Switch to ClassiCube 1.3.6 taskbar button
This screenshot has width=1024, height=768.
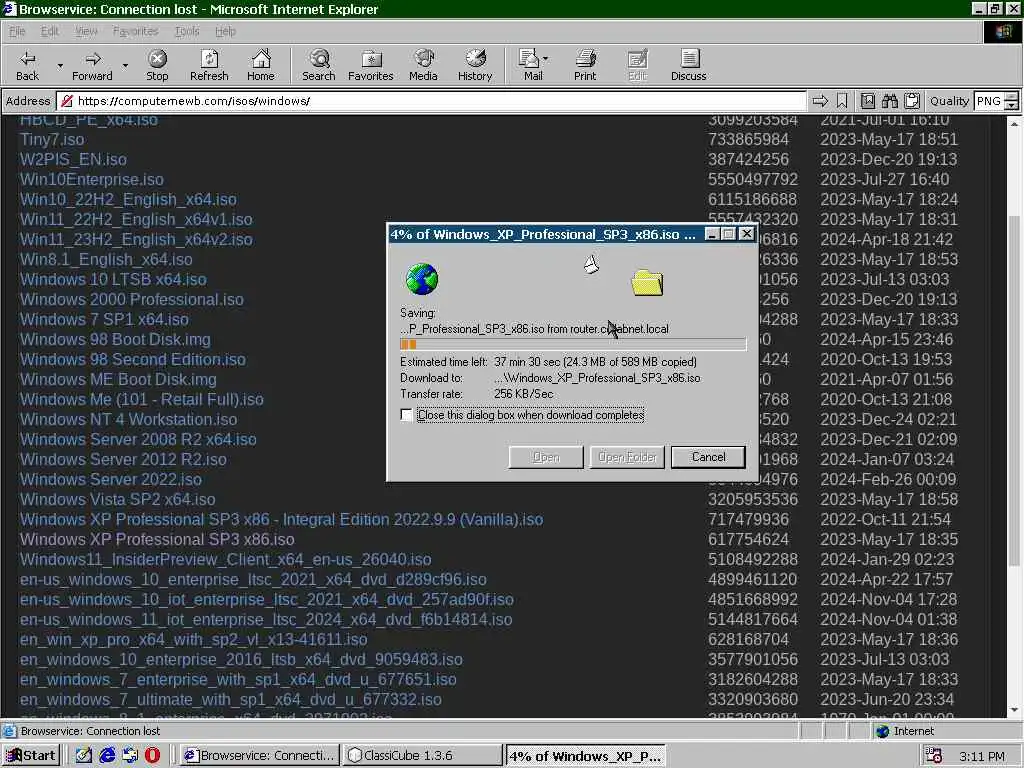point(423,756)
